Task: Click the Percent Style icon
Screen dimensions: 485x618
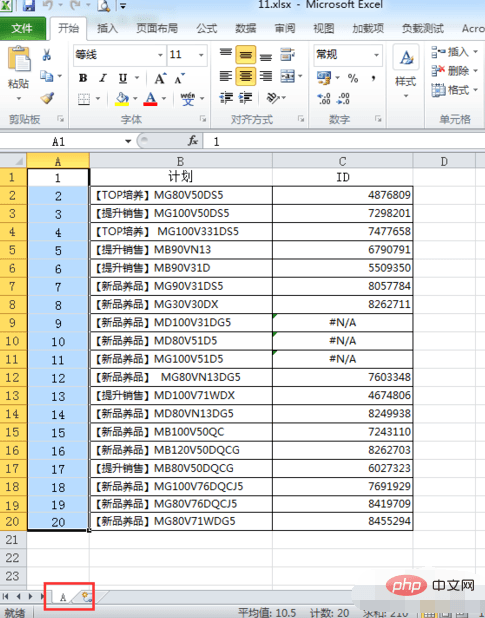Action: point(353,78)
